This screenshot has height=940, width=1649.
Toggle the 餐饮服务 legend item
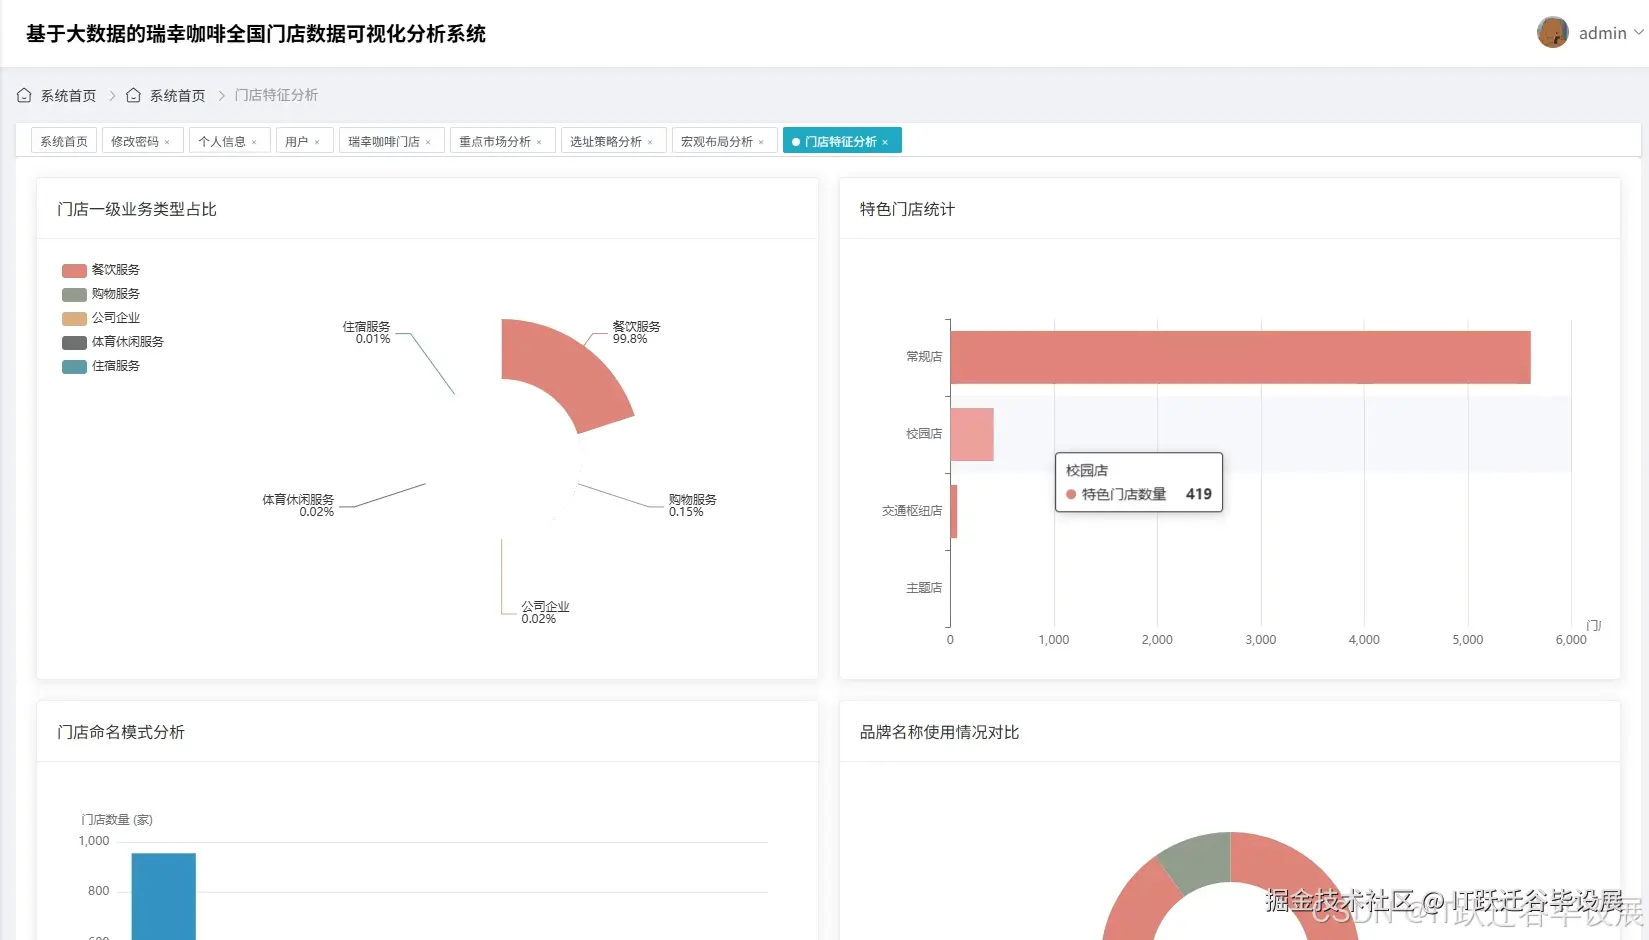tap(101, 270)
